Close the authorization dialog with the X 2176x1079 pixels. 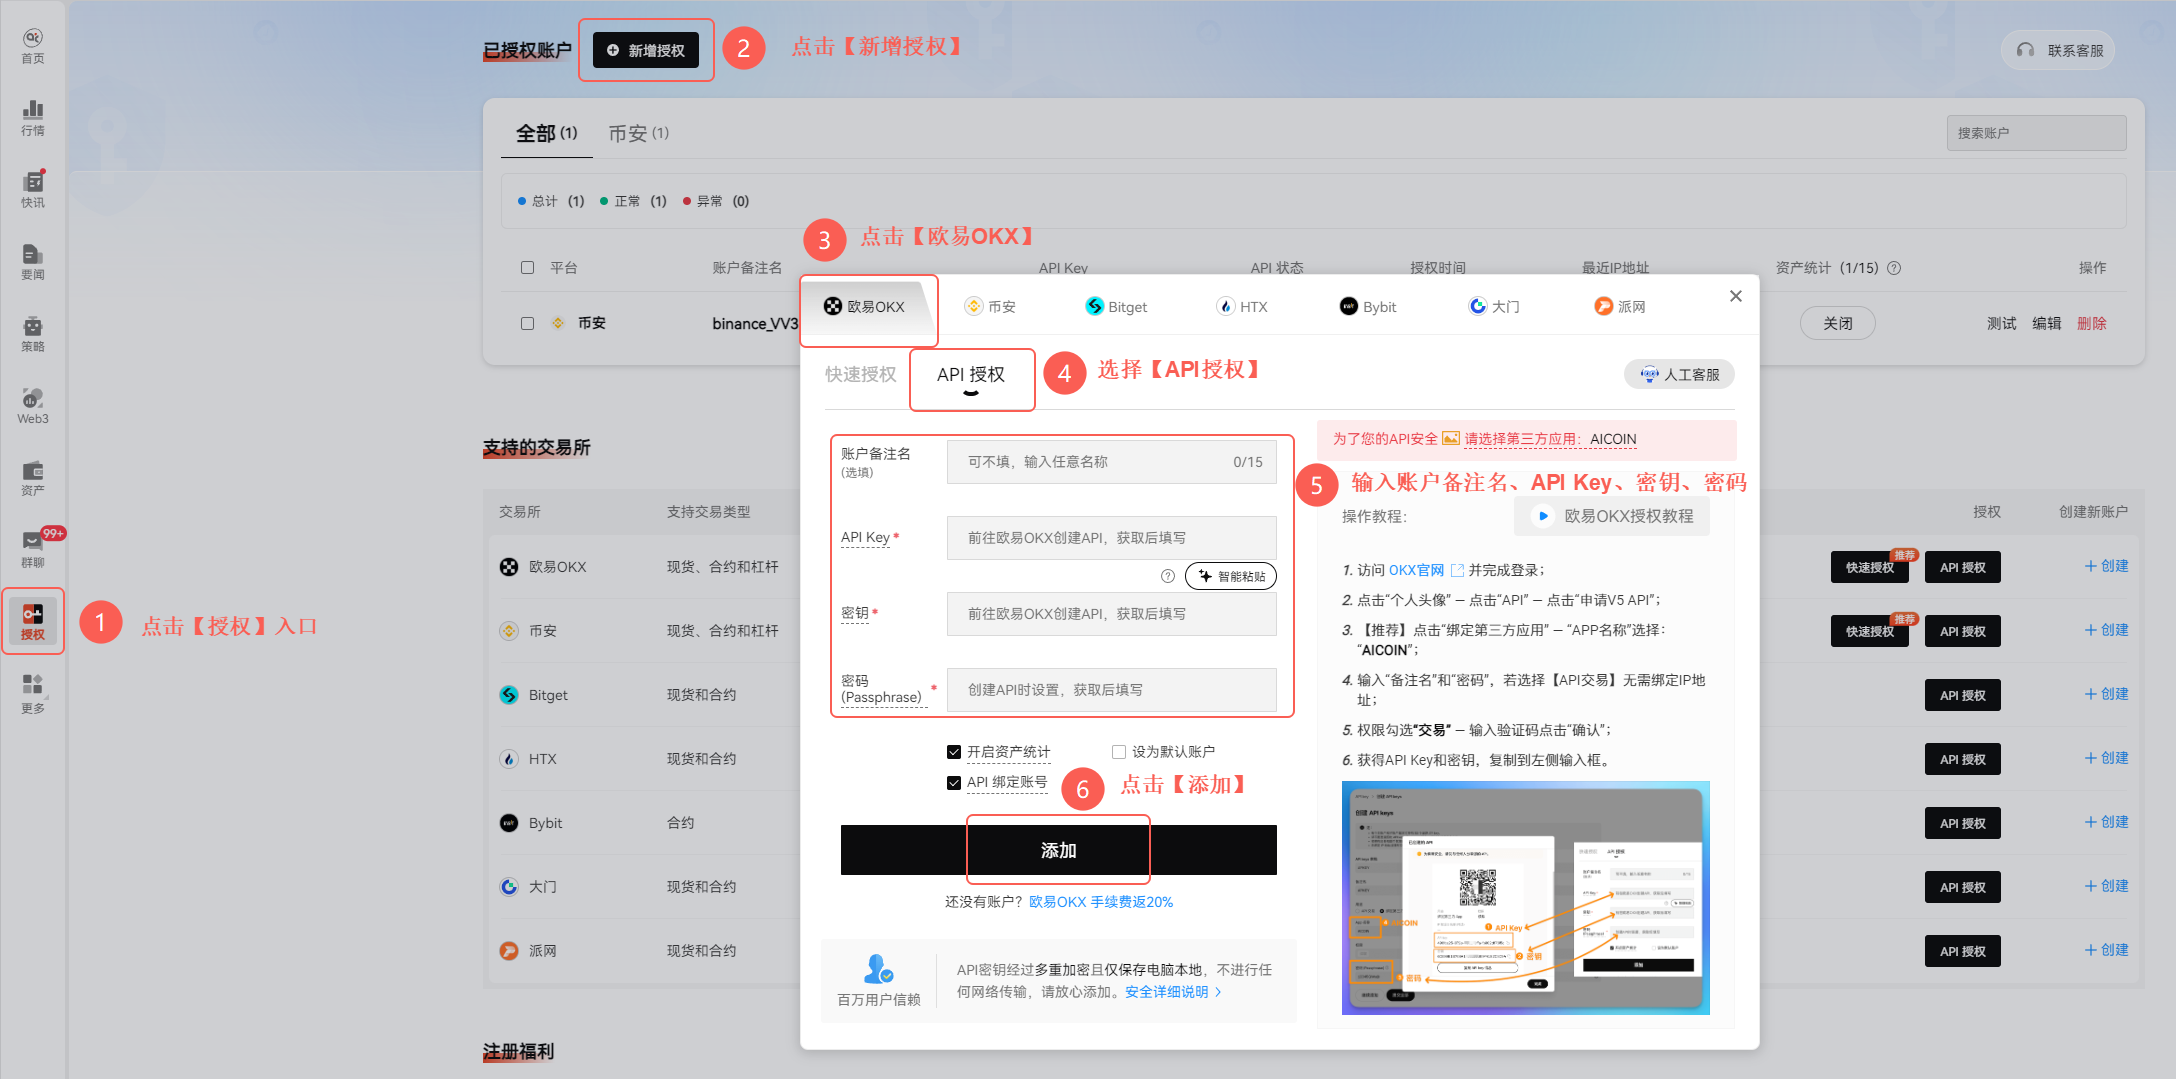click(x=1736, y=296)
